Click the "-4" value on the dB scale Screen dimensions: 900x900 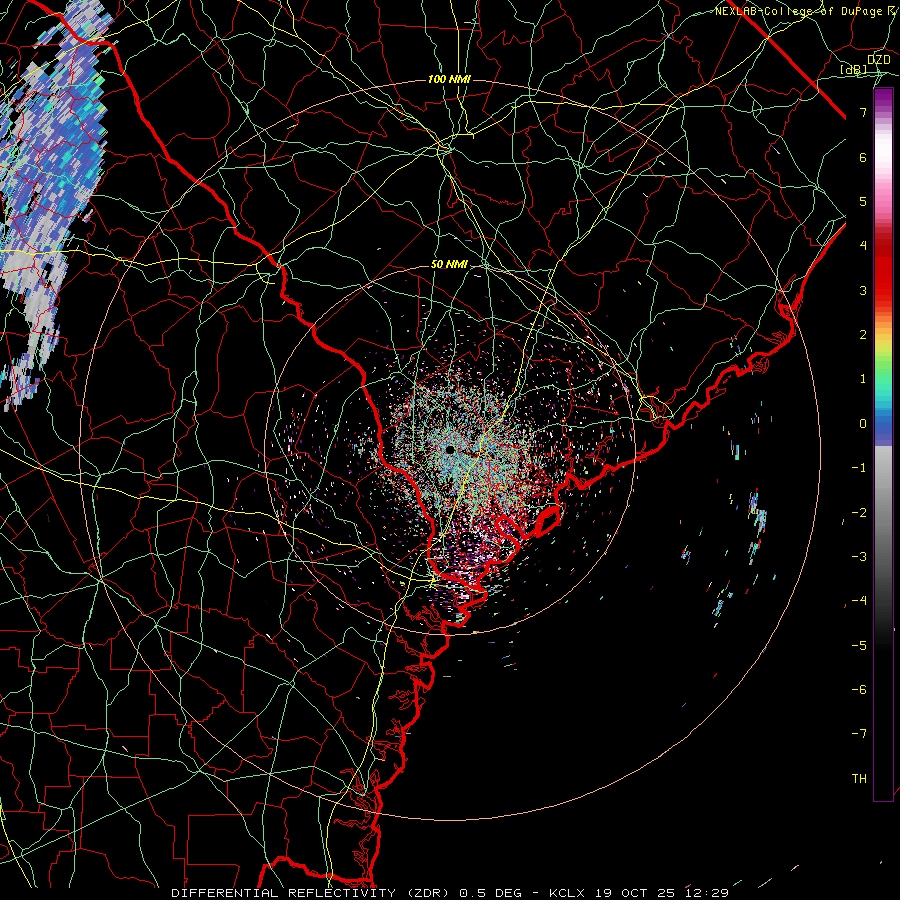859,601
